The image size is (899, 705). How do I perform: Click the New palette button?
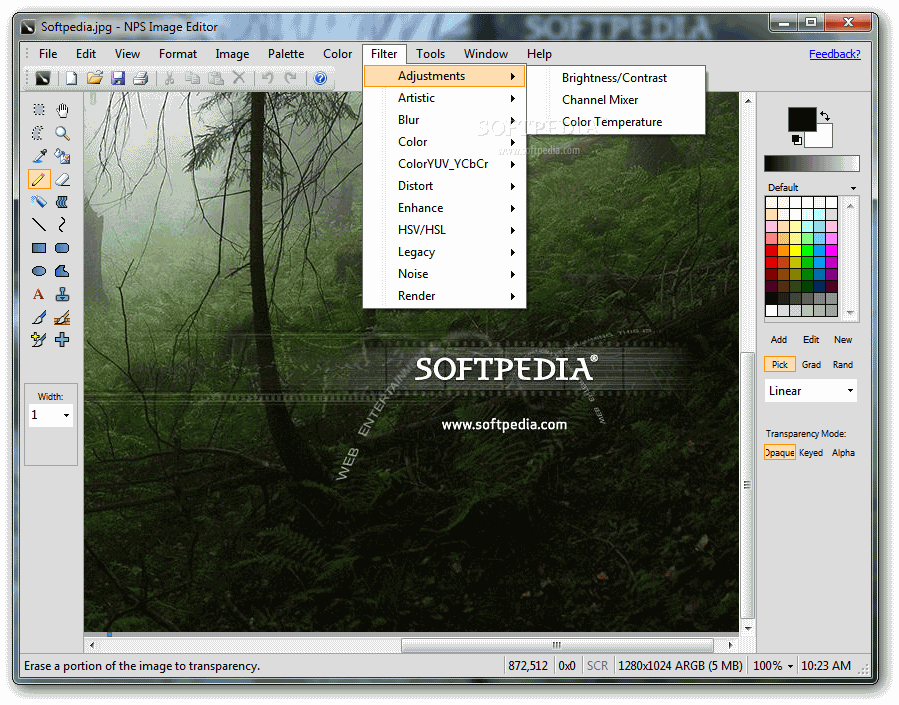point(843,340)
